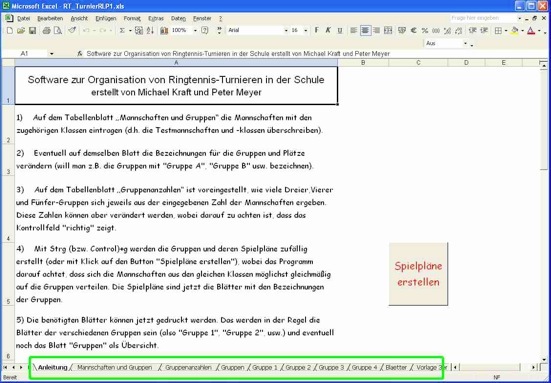551x383 pixels.
Task: Select the Gruppenanzahlen sheet tab
Action: (x=188, y=368)
